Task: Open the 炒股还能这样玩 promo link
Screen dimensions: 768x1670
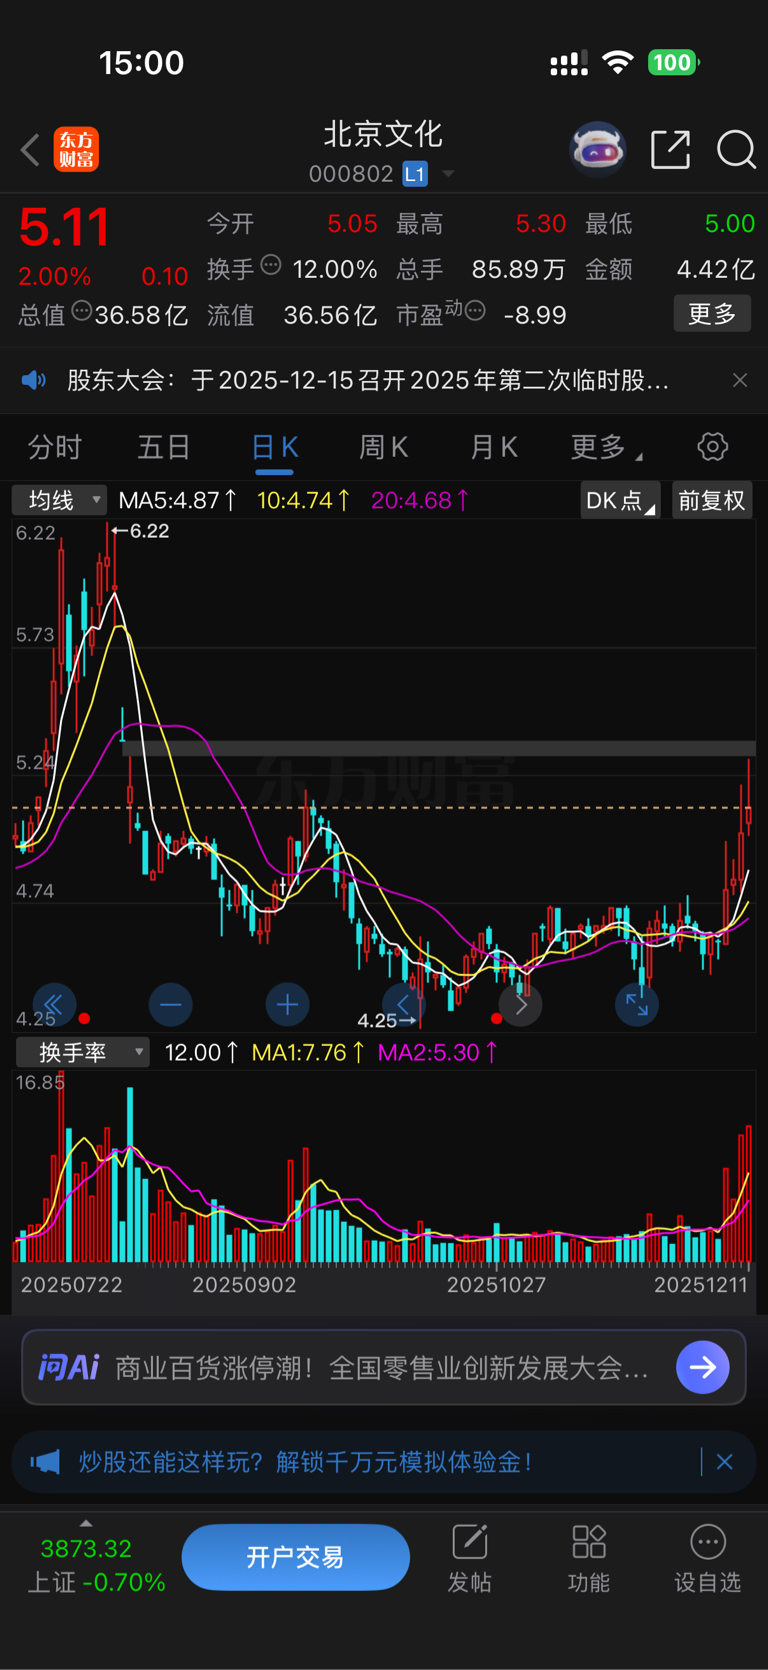Action: pyautogui.click(x=305, y=1462)
